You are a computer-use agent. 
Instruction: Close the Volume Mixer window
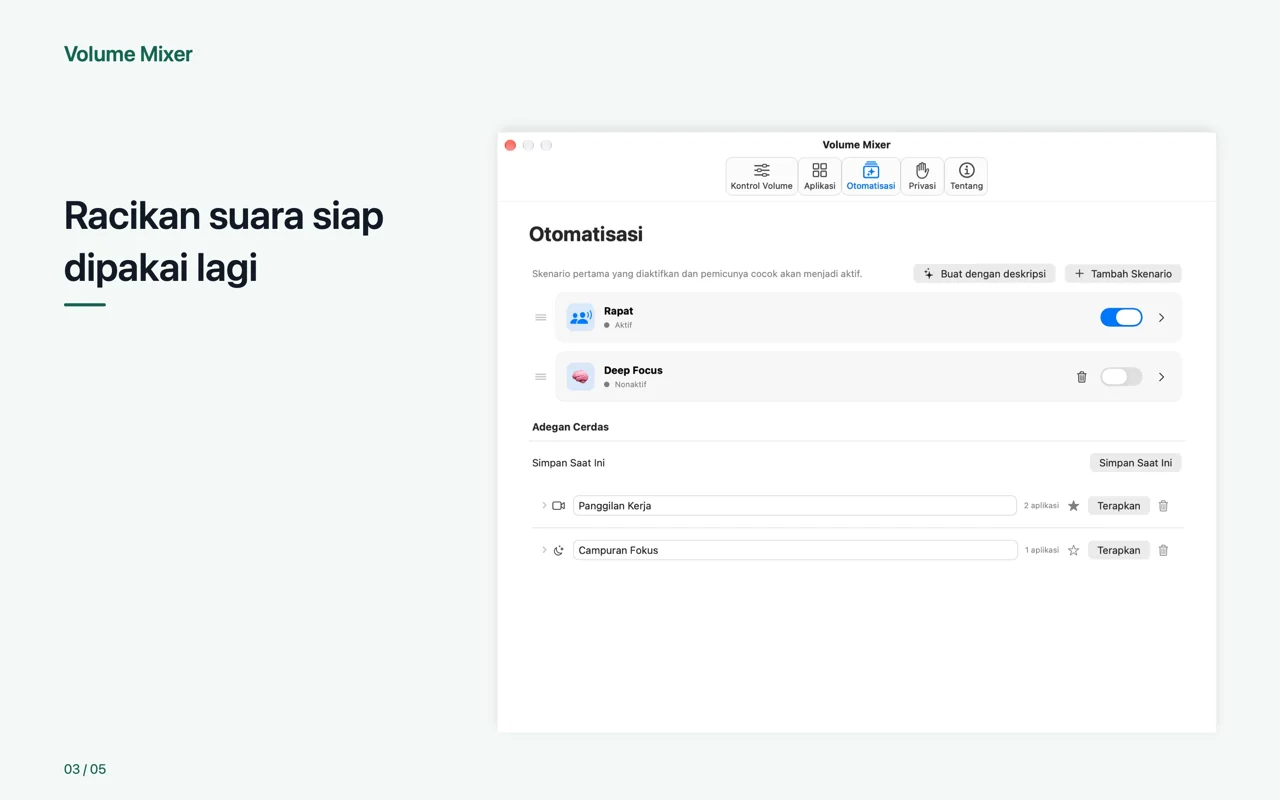tap(510, 145)
